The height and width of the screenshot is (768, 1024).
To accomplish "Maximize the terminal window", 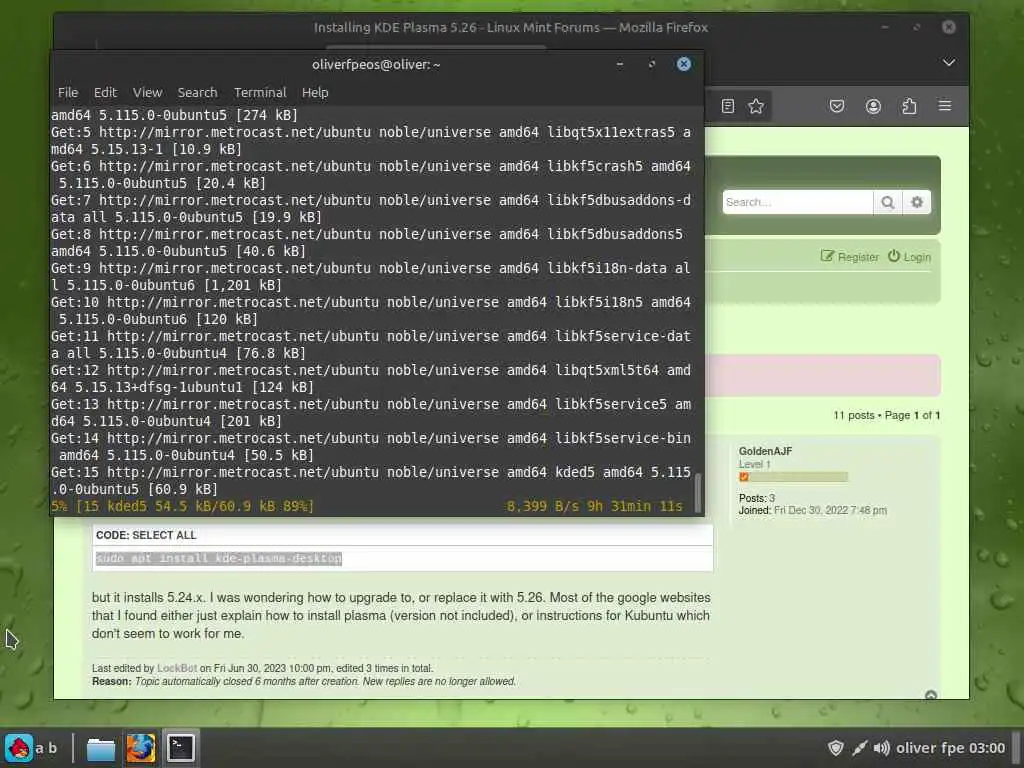I will [x=652, y=64].
